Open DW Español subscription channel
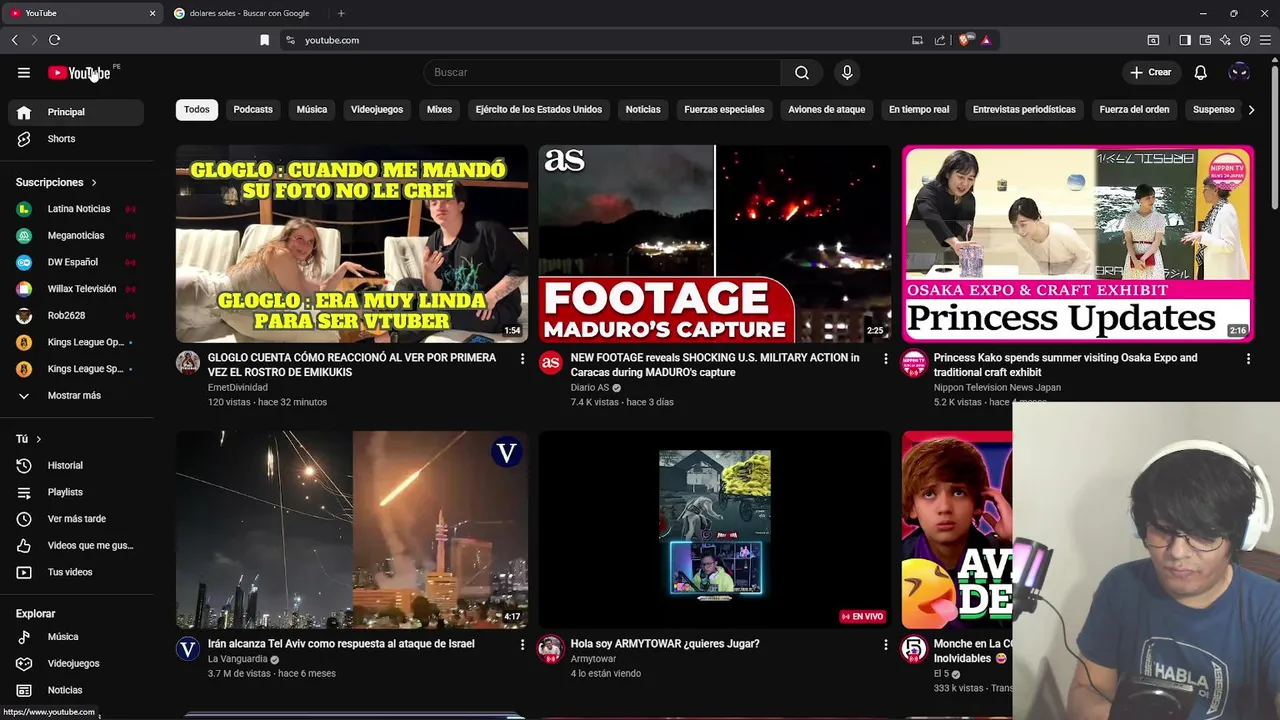 click(76, 262)
